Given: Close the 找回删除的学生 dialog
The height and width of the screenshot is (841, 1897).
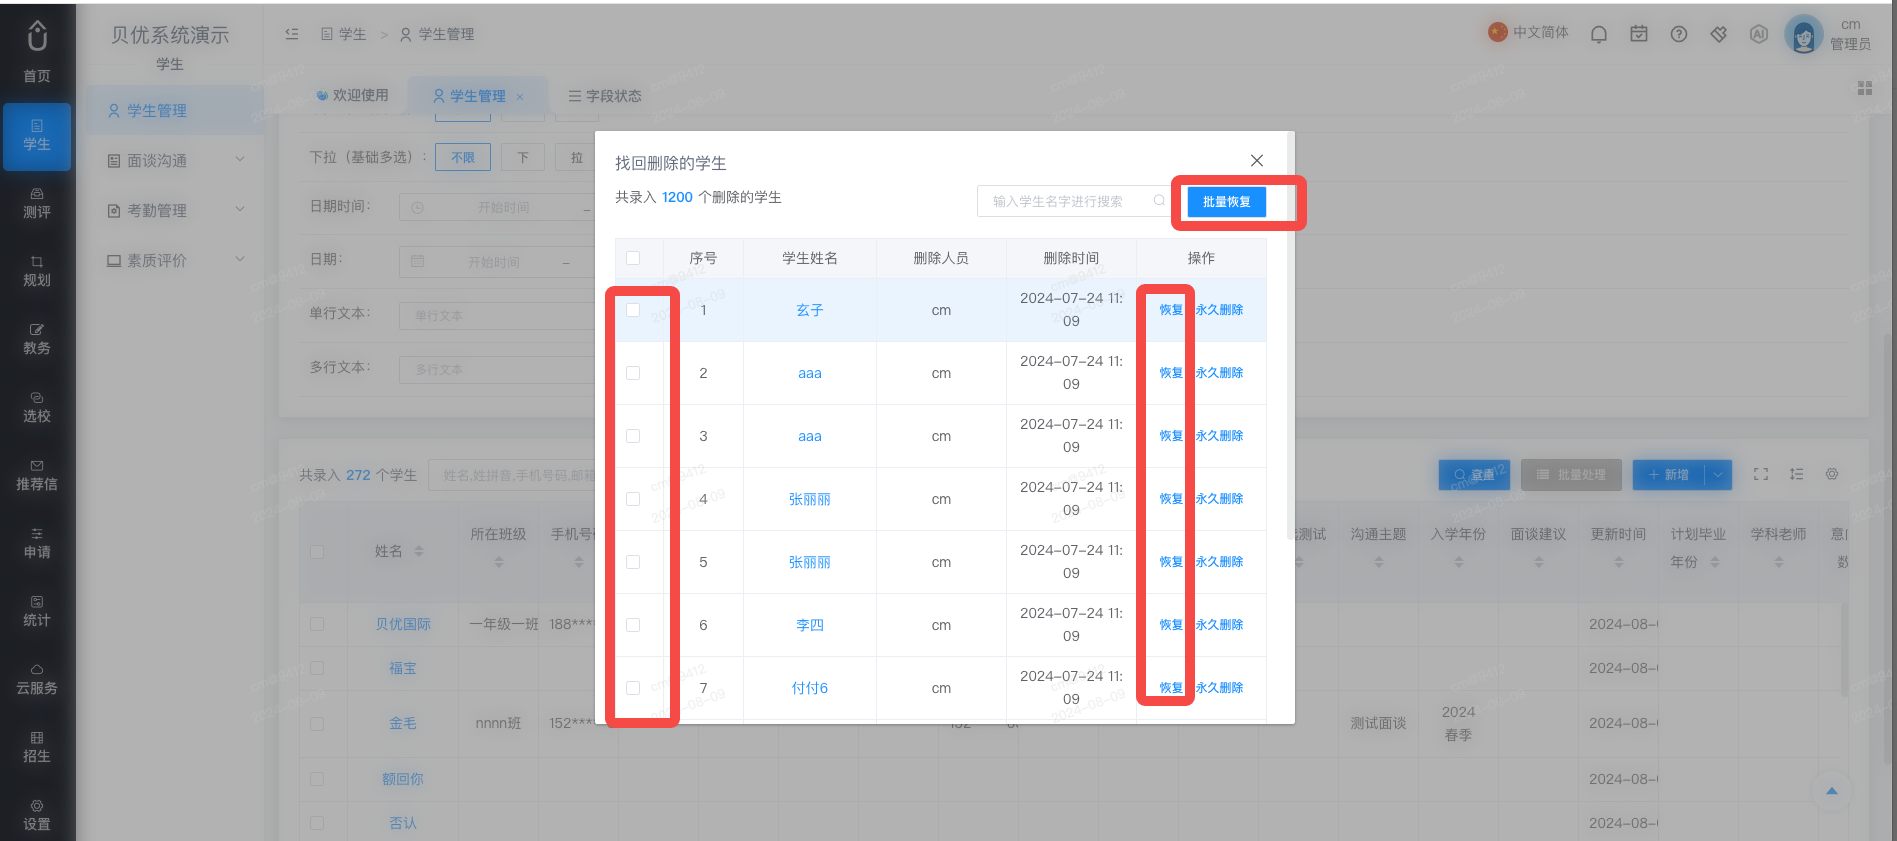Looking at the screenshot, I should 1257,160.
